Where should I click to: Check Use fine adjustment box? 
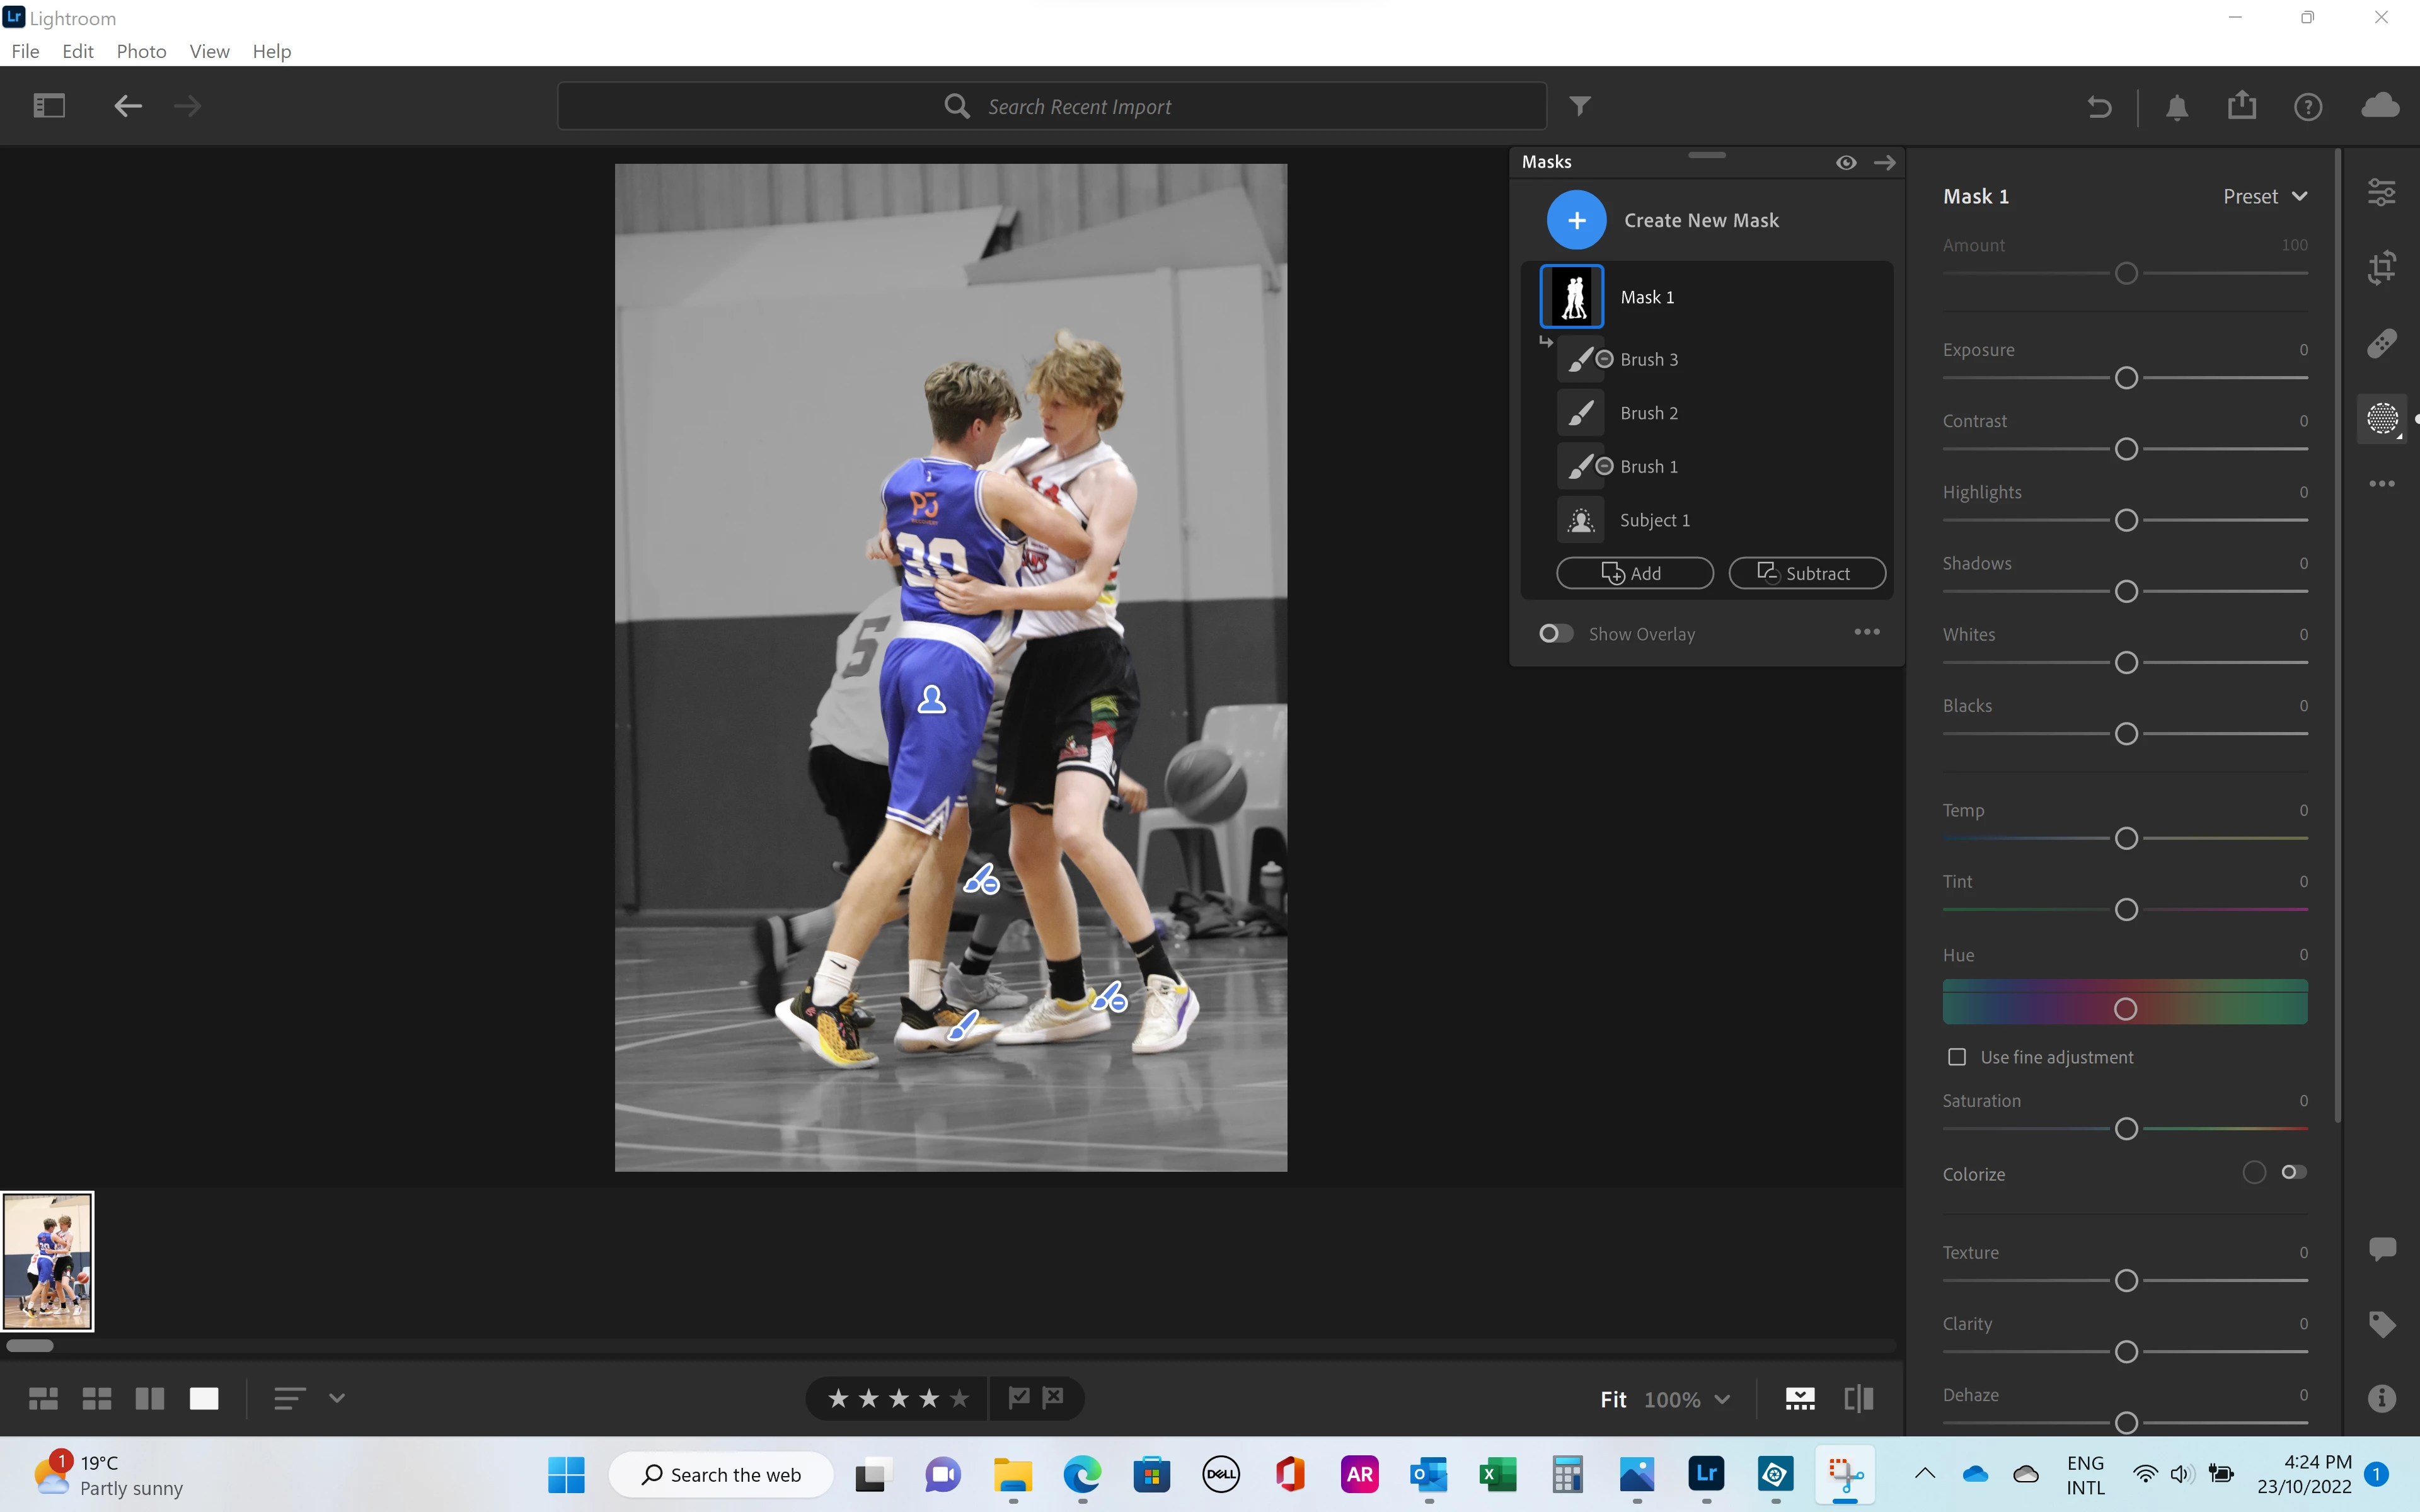click(x=1957, y=1057)
